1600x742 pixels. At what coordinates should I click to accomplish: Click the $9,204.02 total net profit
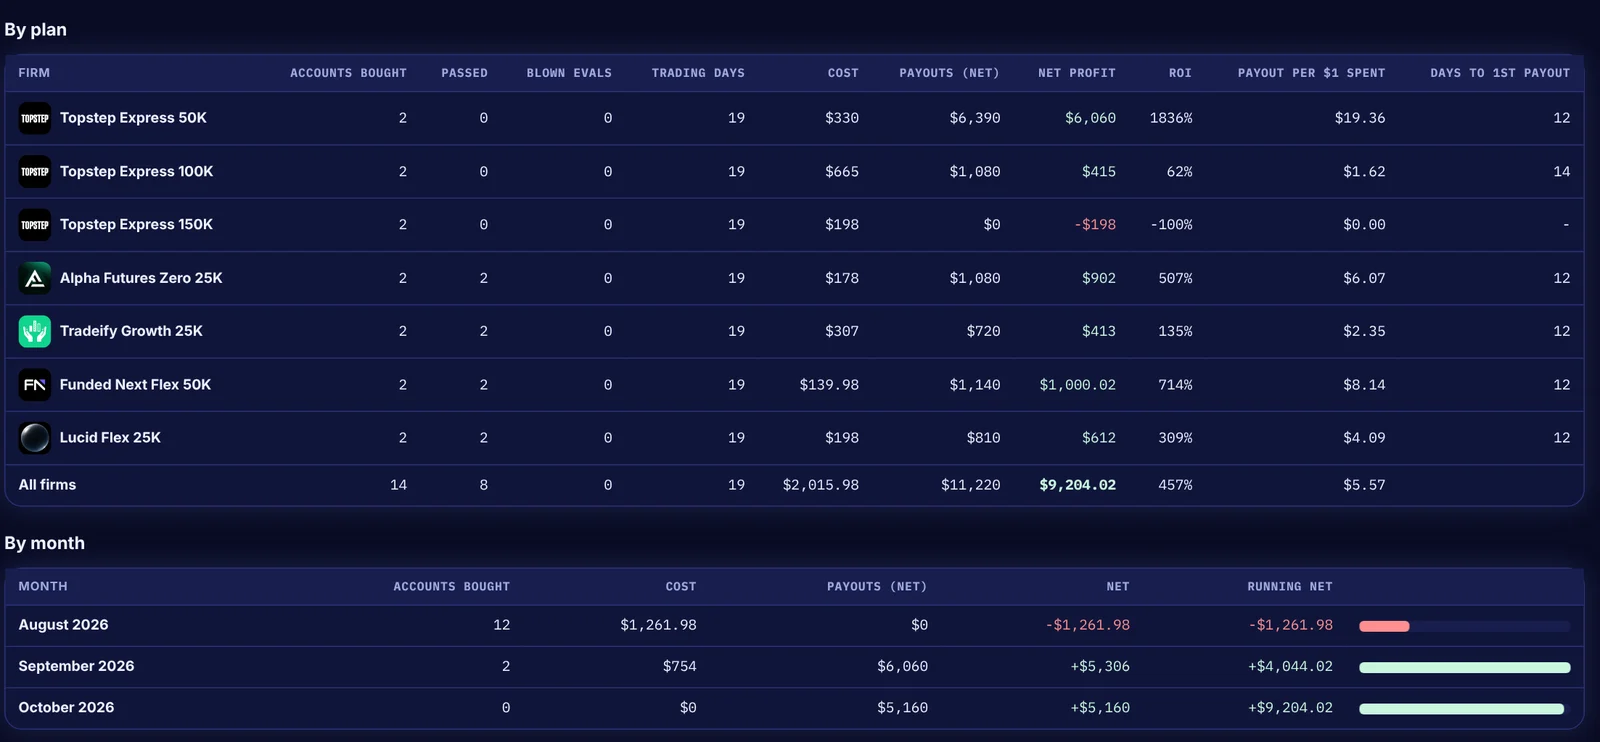click(x=1077, y=485)
